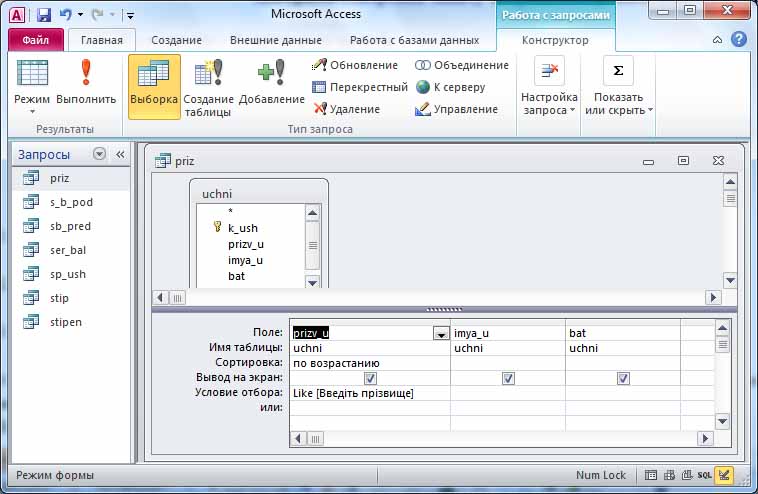The width and height of the screenshot is (758, 494).
Task: Select Управление data-definition query
Action: 456,109
